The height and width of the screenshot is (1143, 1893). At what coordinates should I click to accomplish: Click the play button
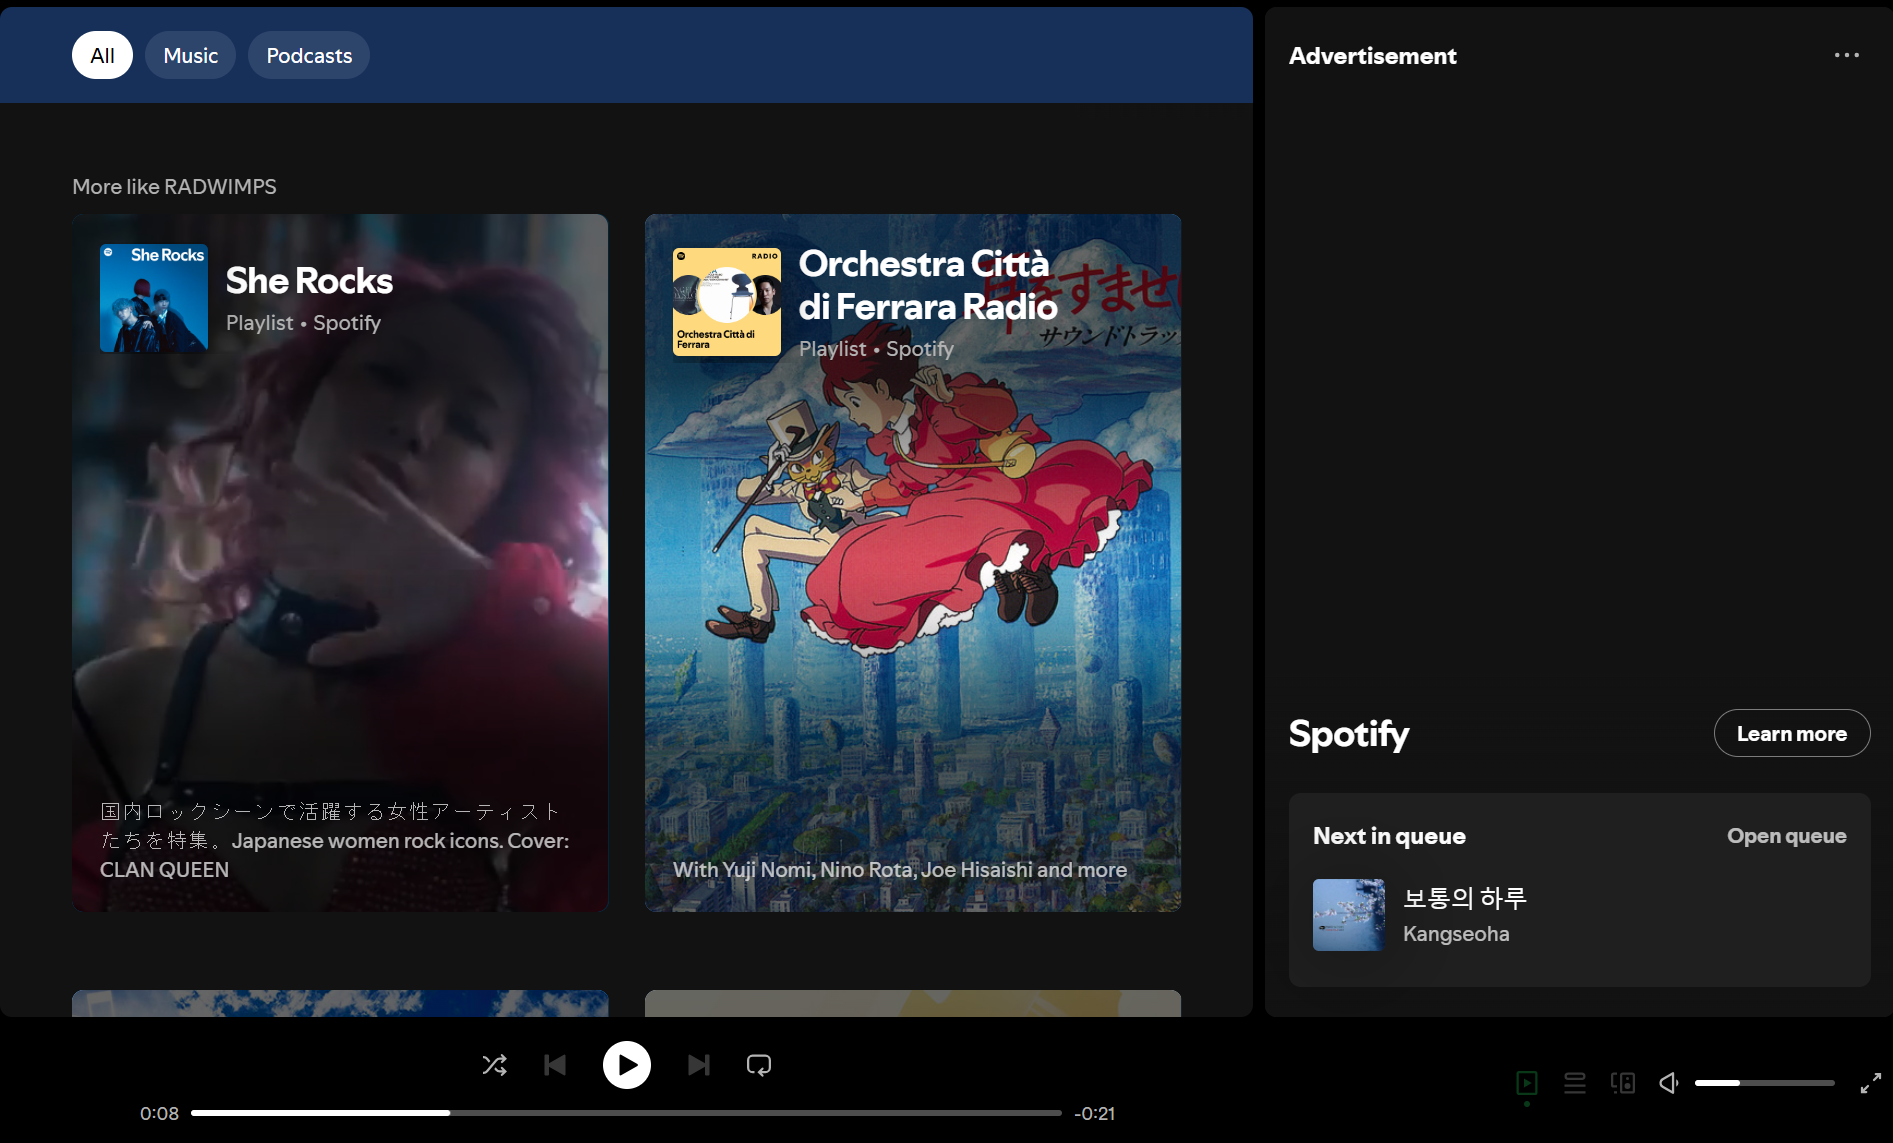(x=627, y=1065)
